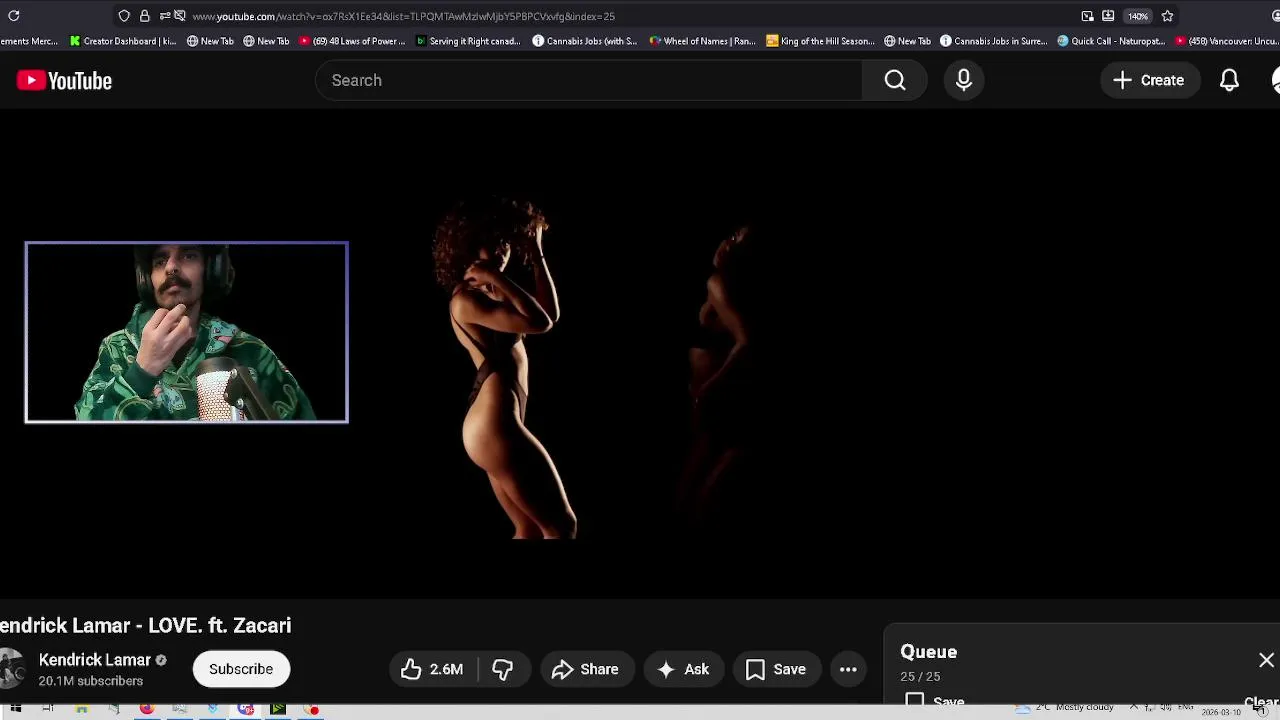
Task: Click the 140% zoom level indicator
Action: [x=1138, y=16]
